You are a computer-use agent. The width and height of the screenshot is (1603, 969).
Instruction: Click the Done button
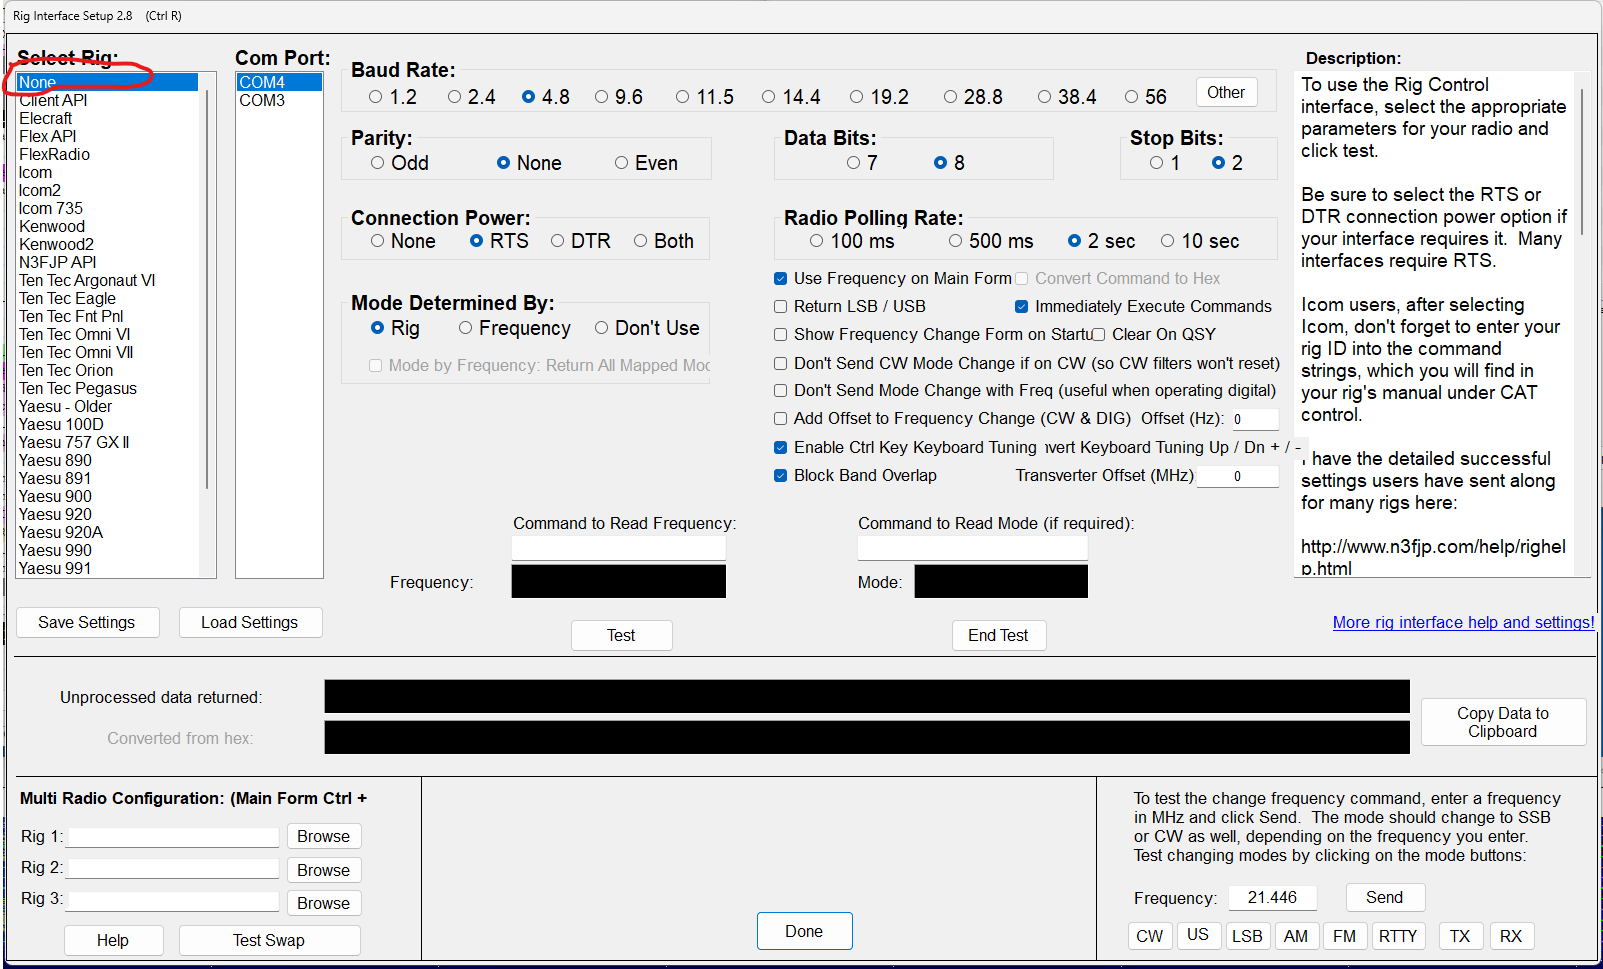(804, 931)
